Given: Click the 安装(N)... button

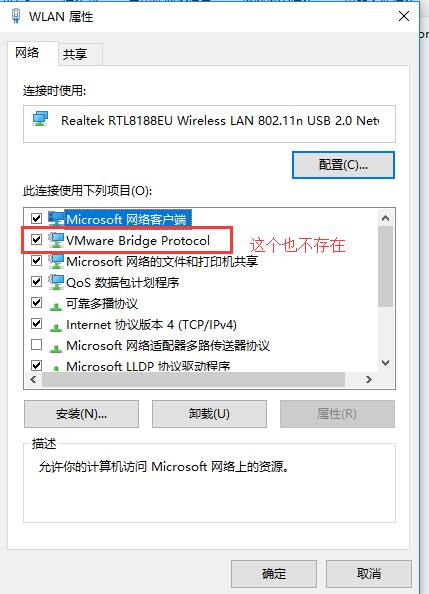Looking at the screenshot, I should (x=81, y=414).
